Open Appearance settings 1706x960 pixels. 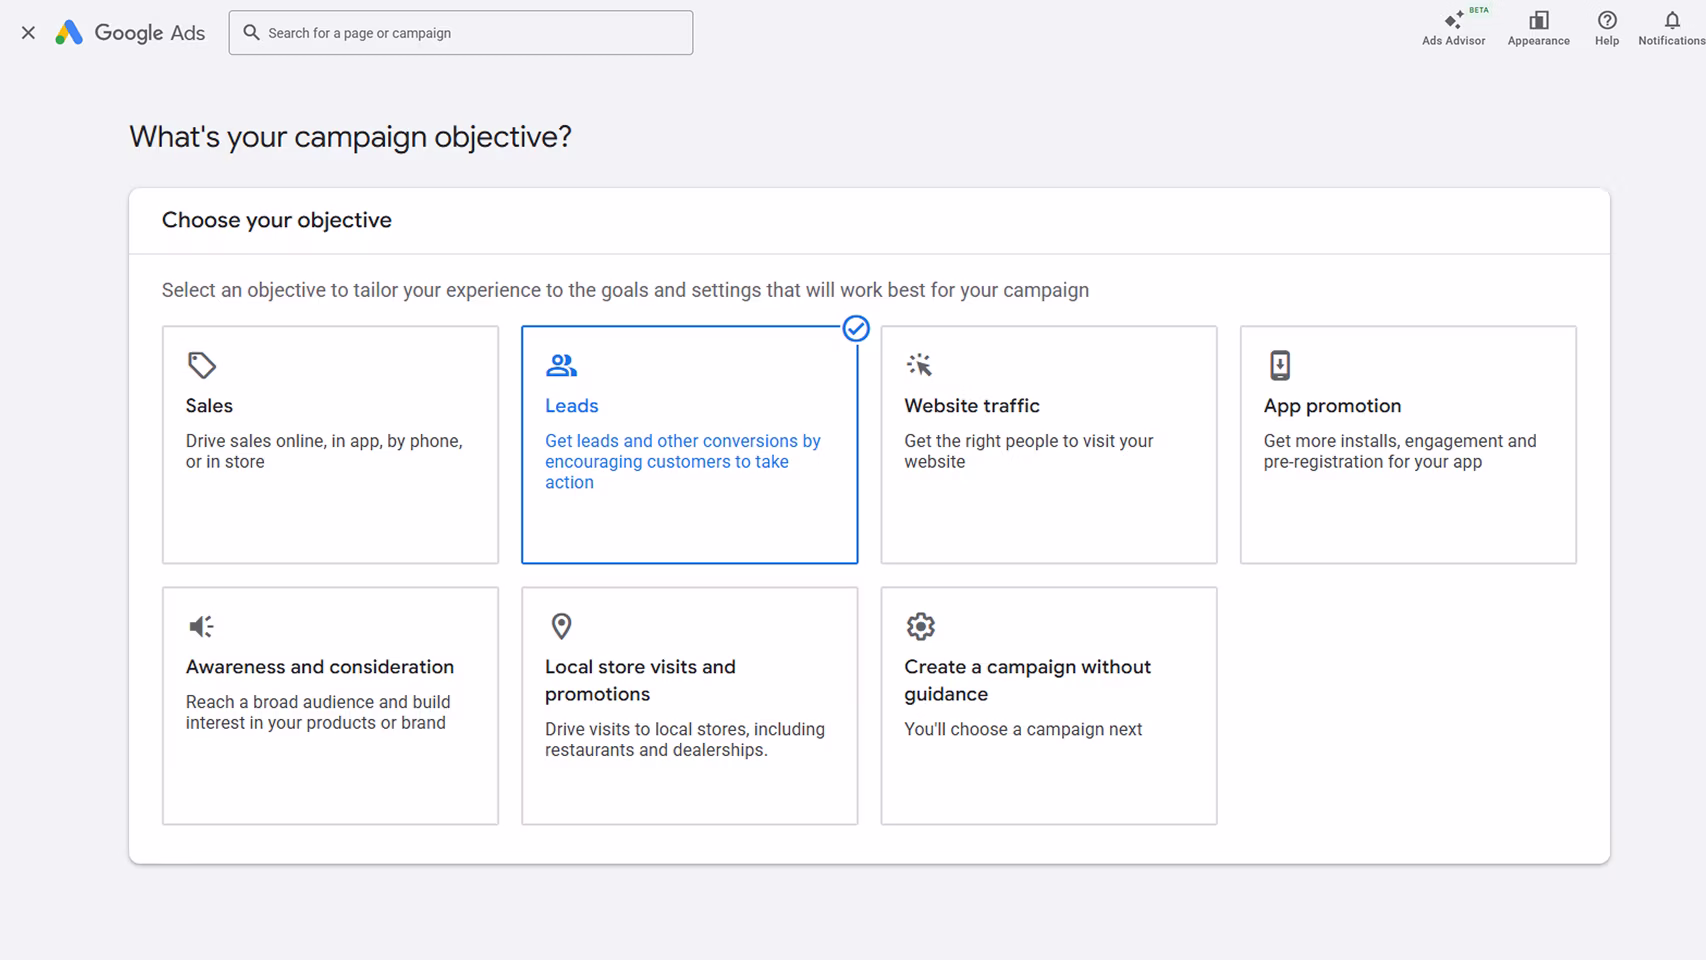tap(1538, 26)
